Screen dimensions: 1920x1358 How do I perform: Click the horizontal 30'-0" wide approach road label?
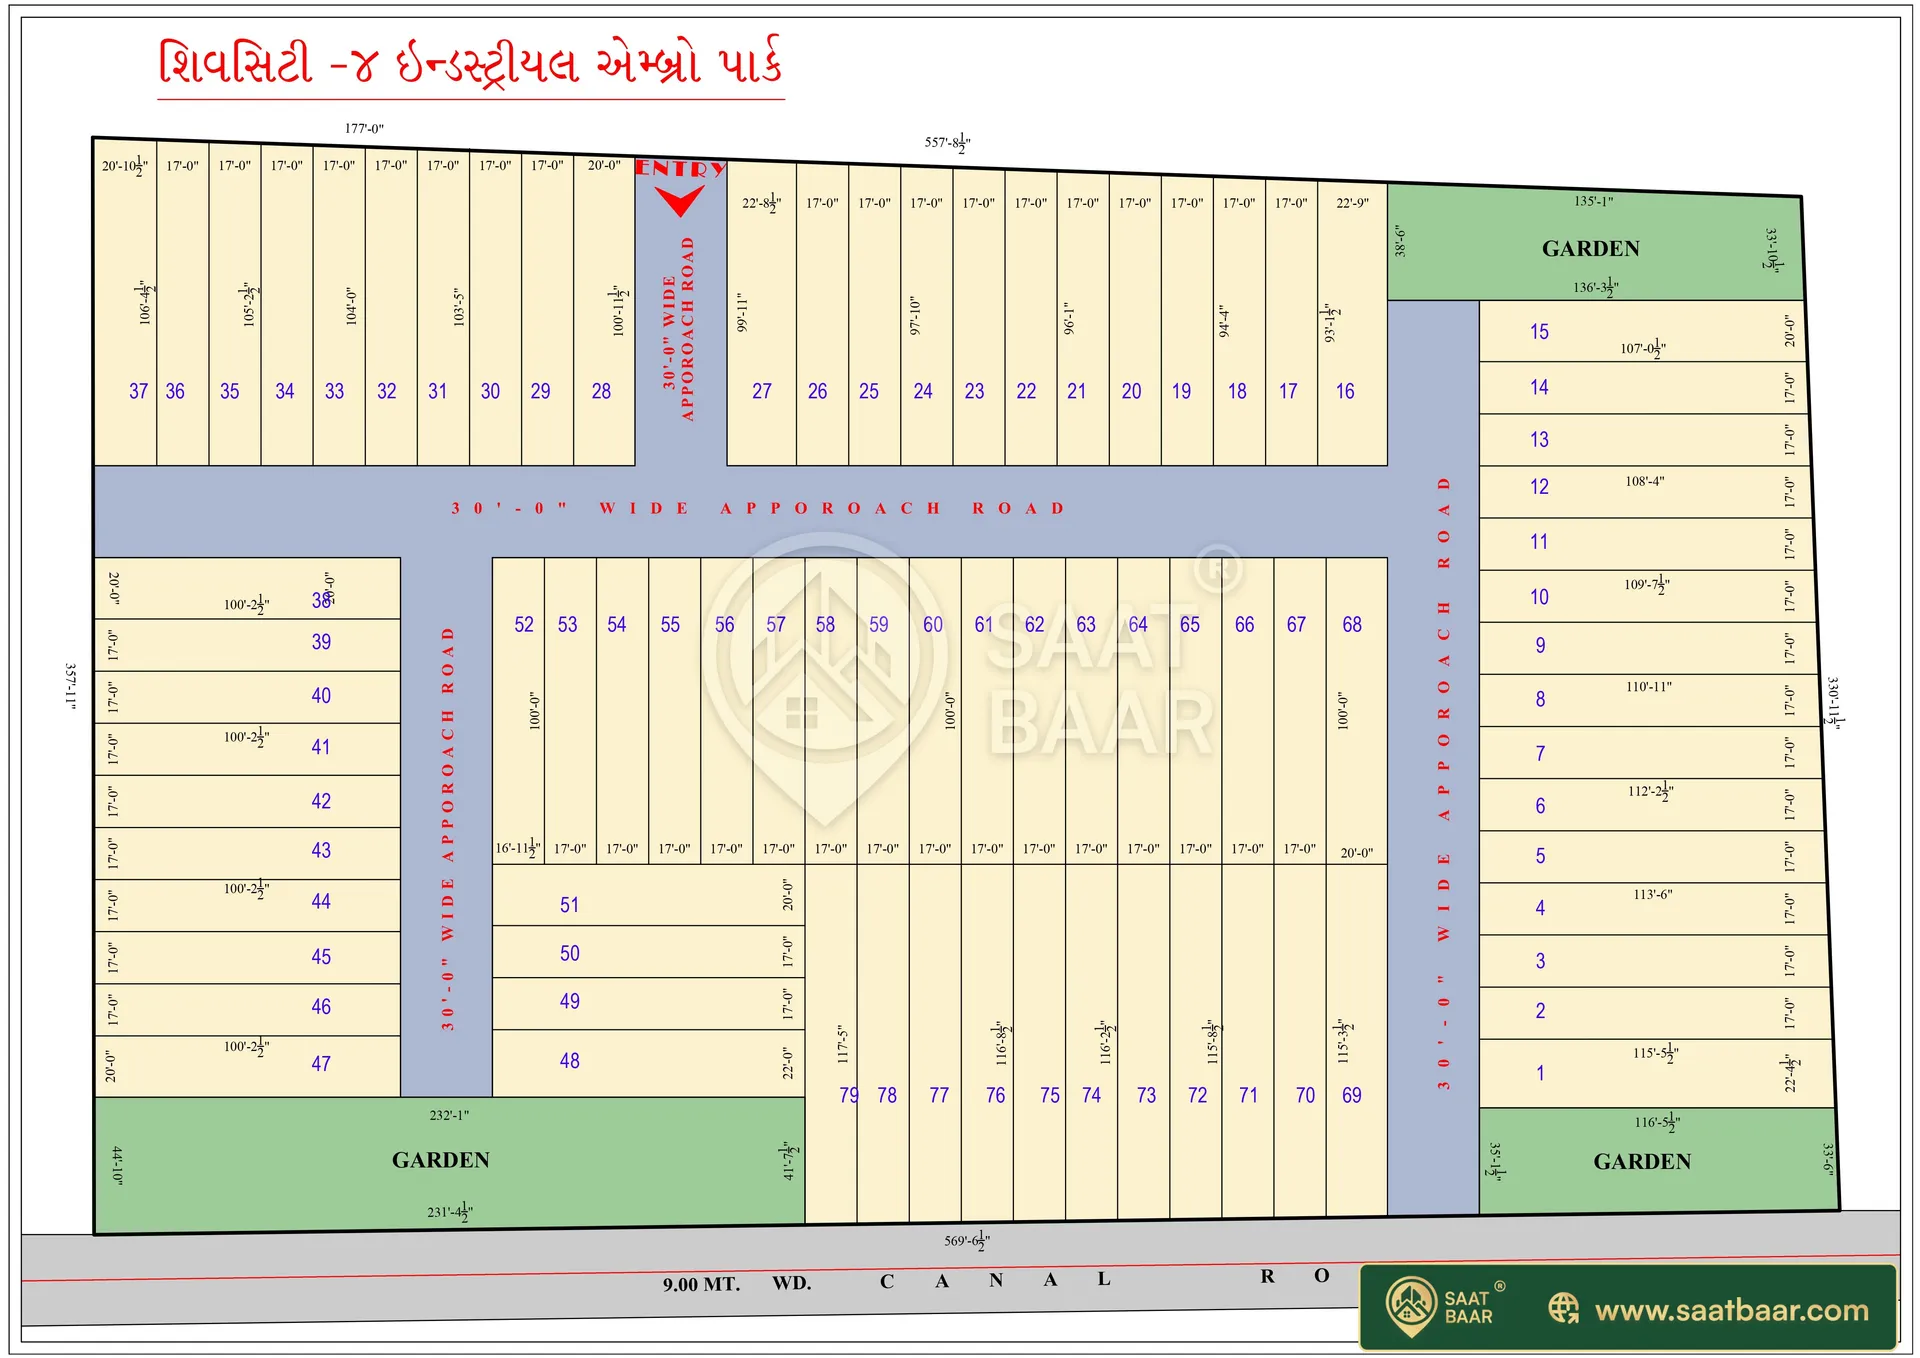[x=757, y=508]
